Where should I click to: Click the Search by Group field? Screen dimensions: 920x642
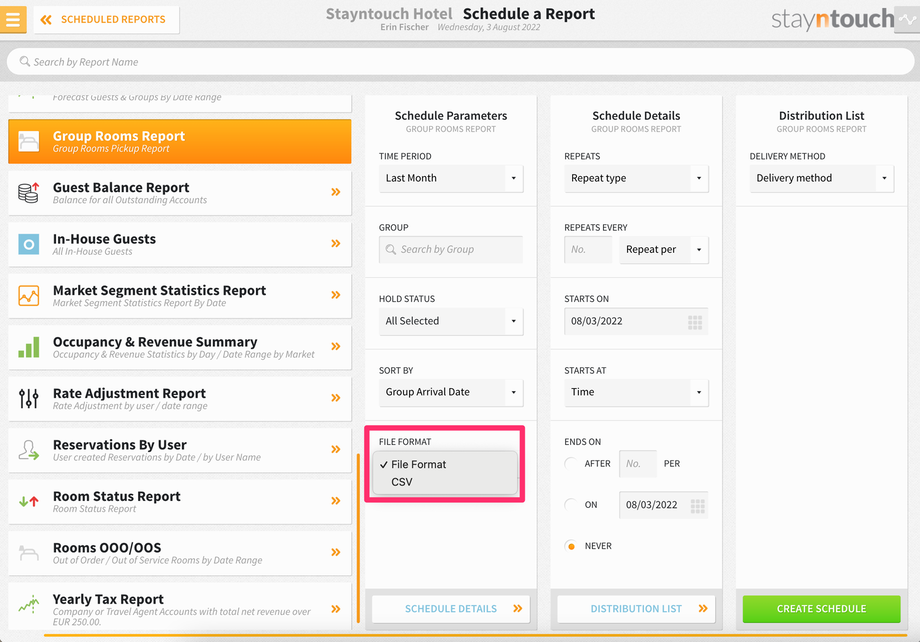click(451, 249)
